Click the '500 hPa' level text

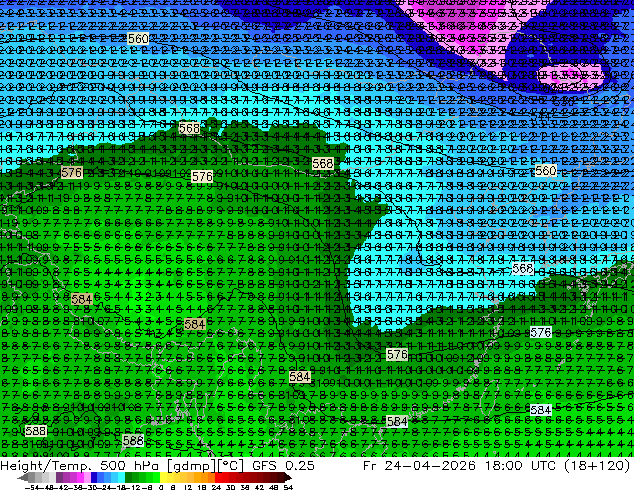(129, 466)
